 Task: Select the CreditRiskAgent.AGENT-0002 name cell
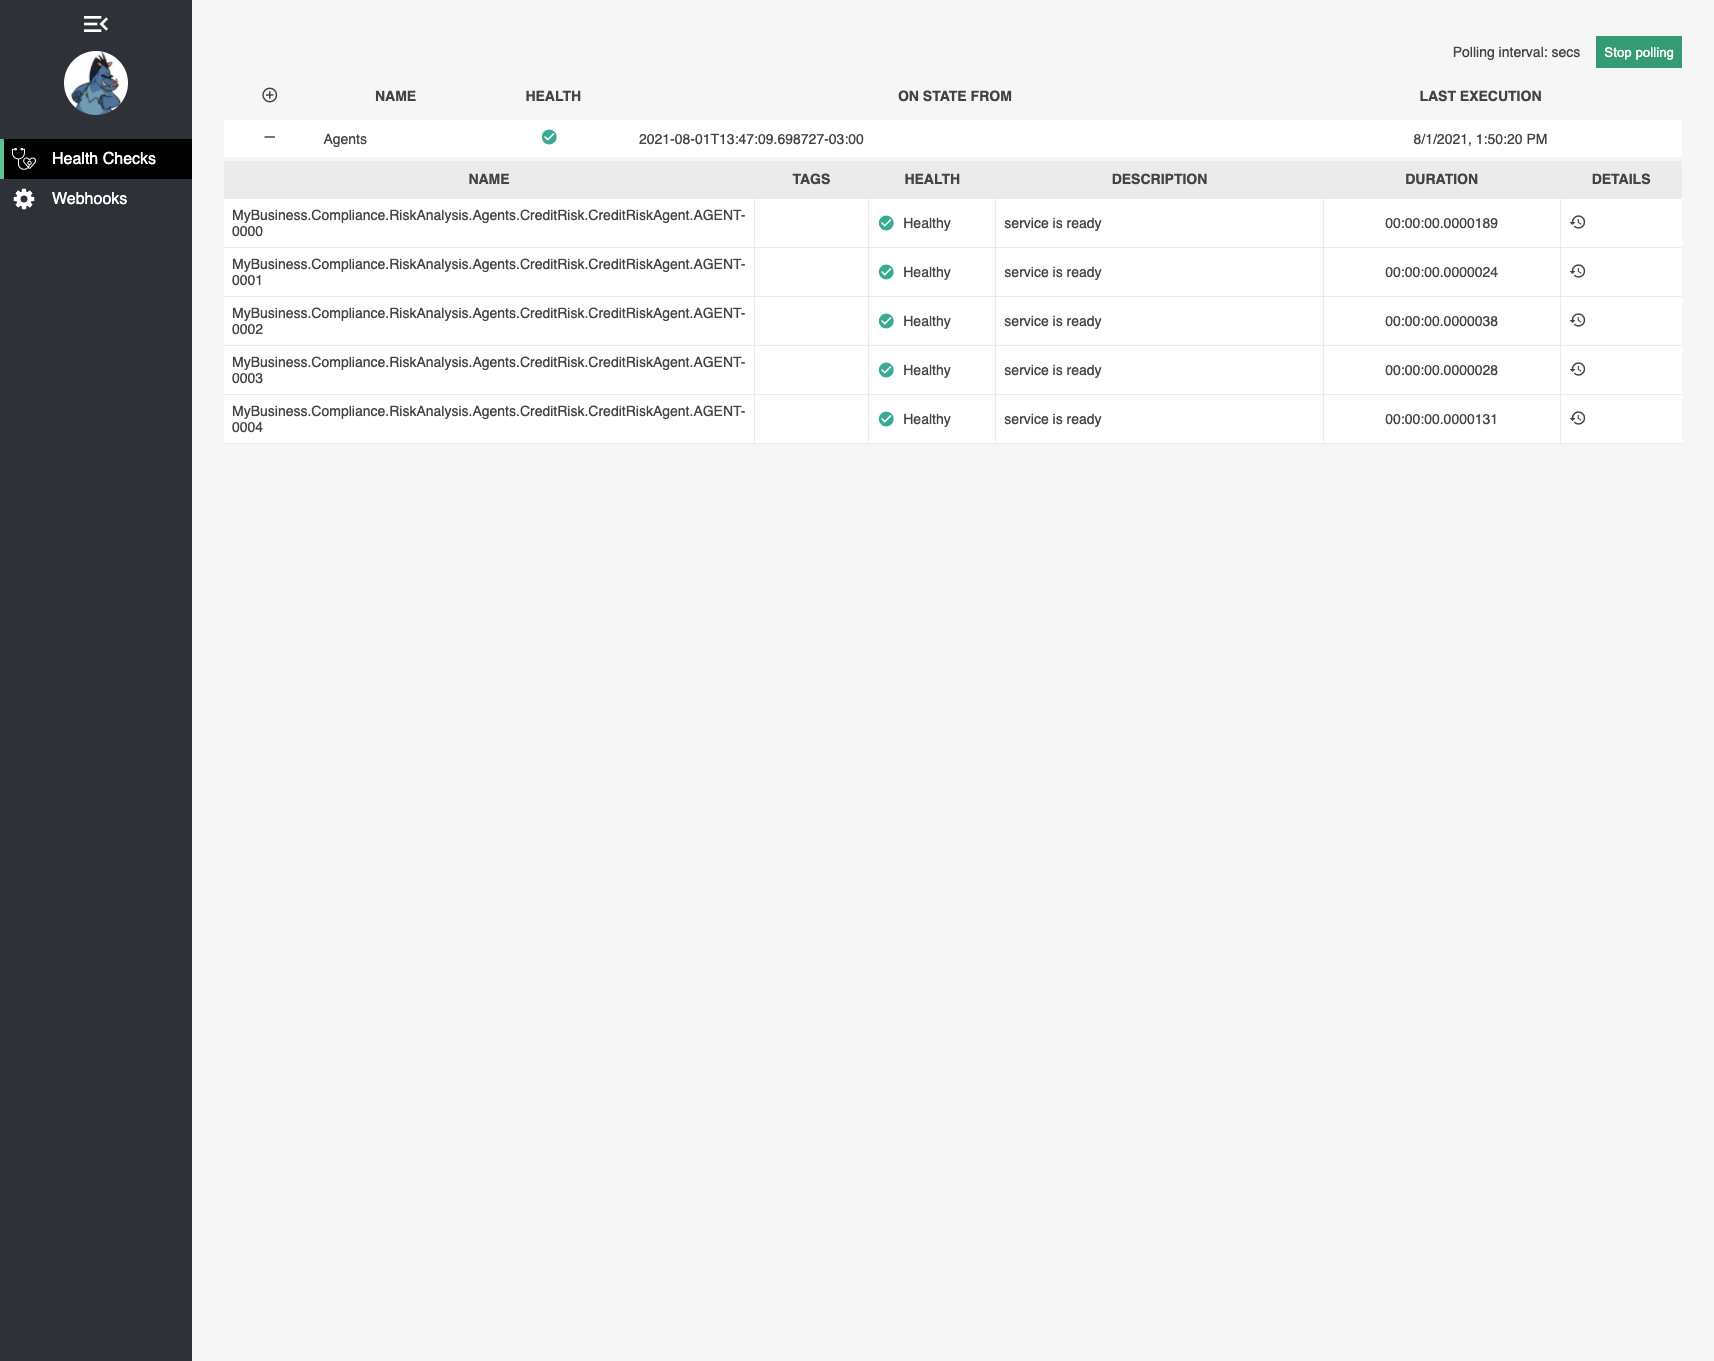pos(489,321)
